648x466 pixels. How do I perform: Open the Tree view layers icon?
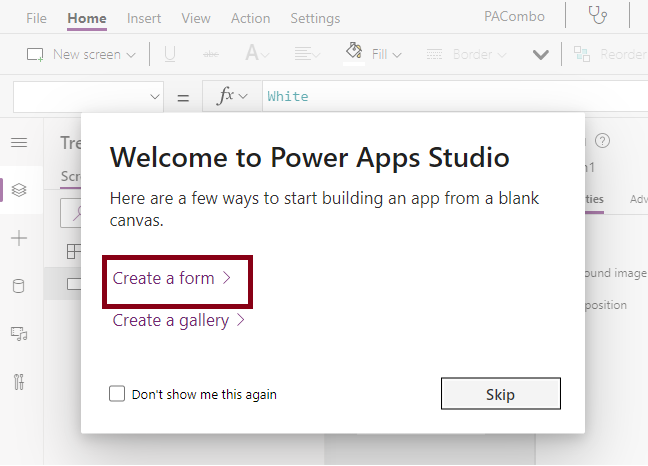pyautogui.click(x=19, y=190)
